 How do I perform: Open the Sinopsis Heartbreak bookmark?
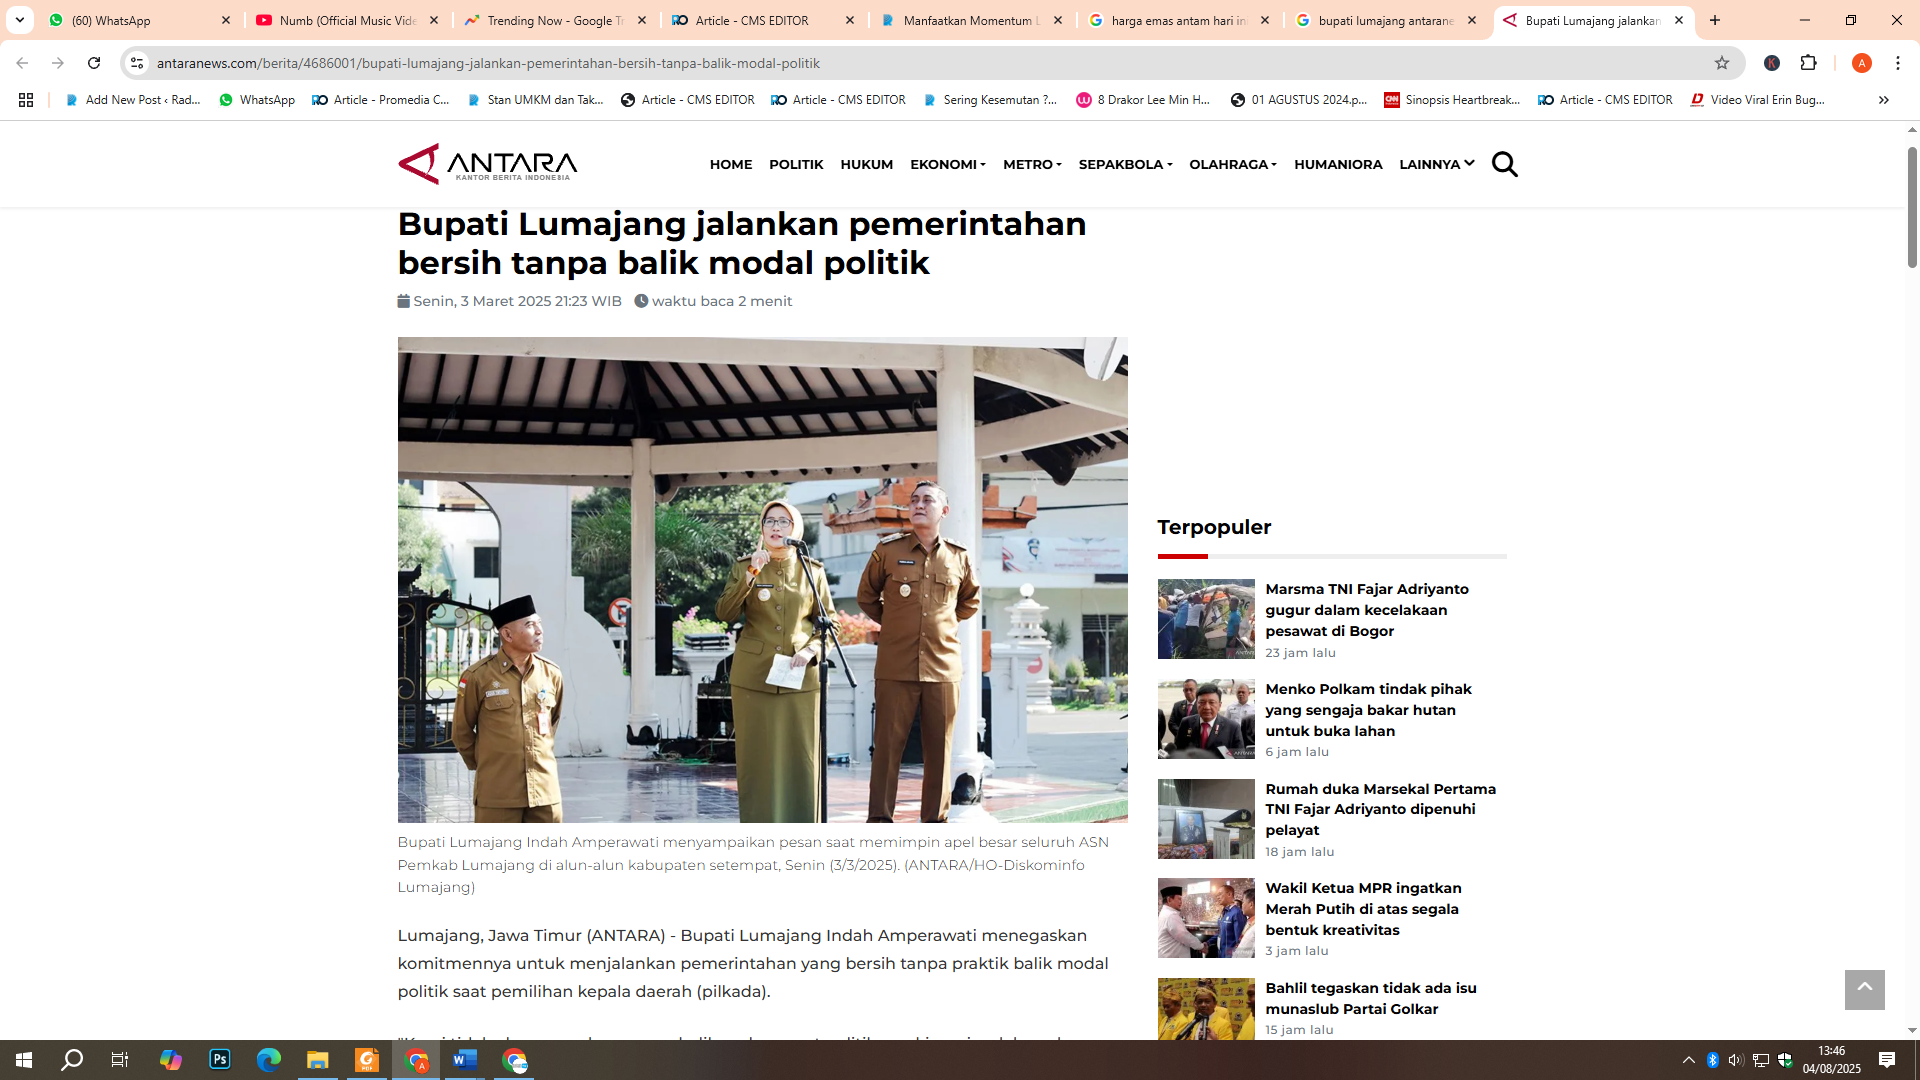[x=1452, y=100]
